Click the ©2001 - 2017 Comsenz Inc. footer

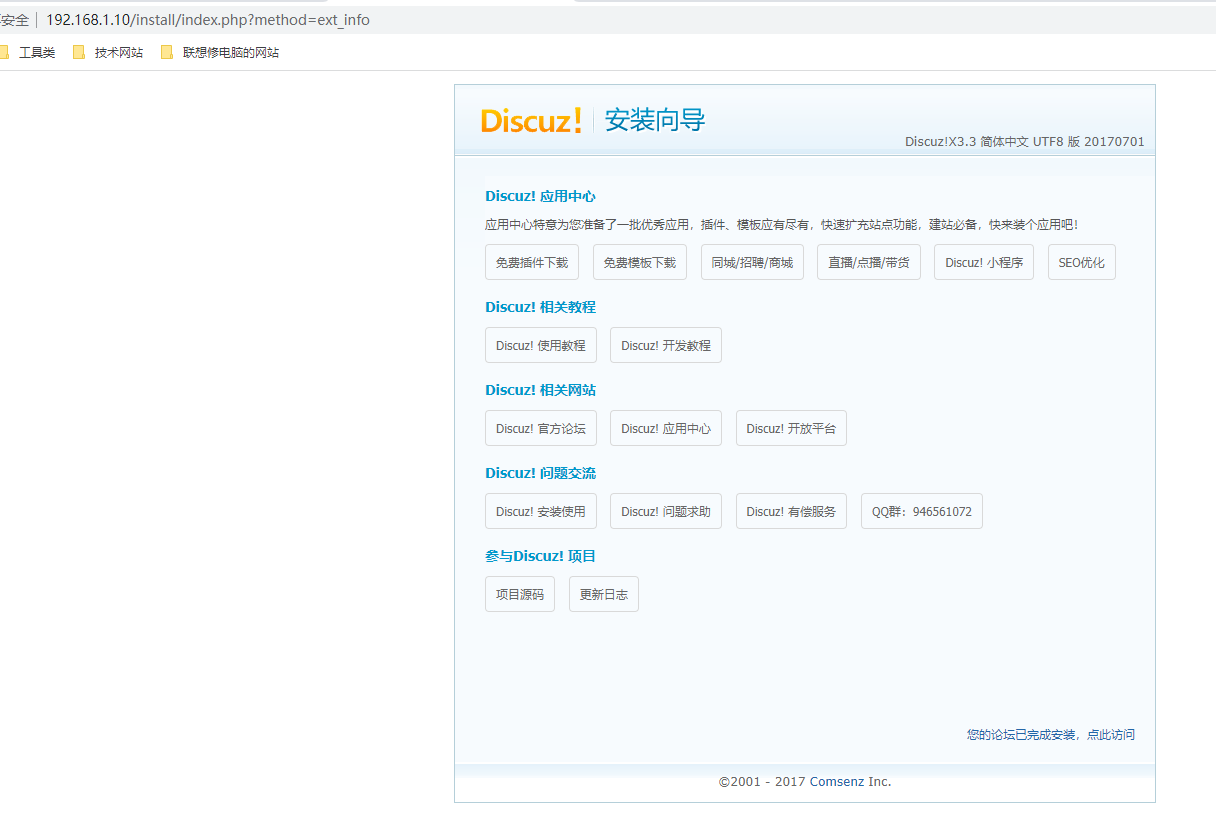point(805,782)
